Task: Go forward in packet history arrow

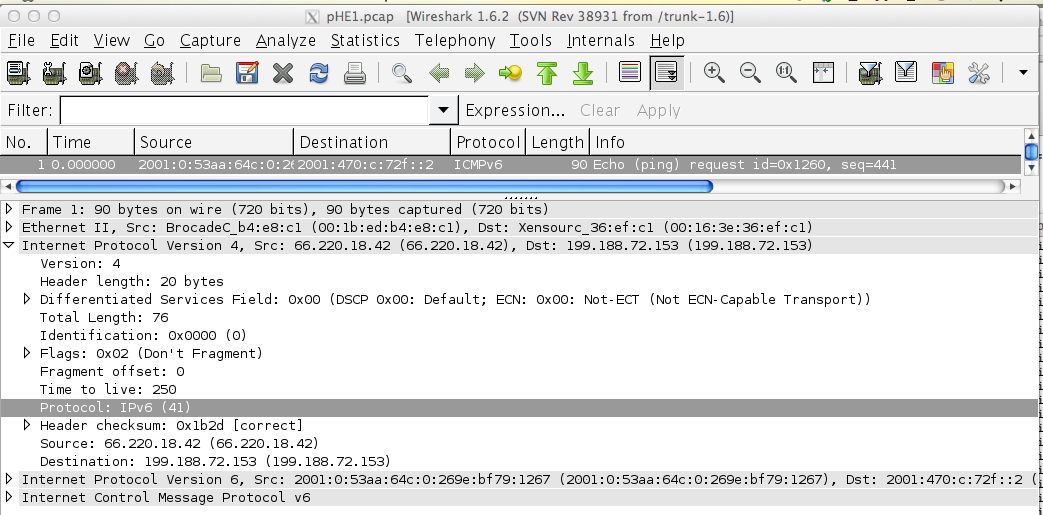Action: pos(474,73)
